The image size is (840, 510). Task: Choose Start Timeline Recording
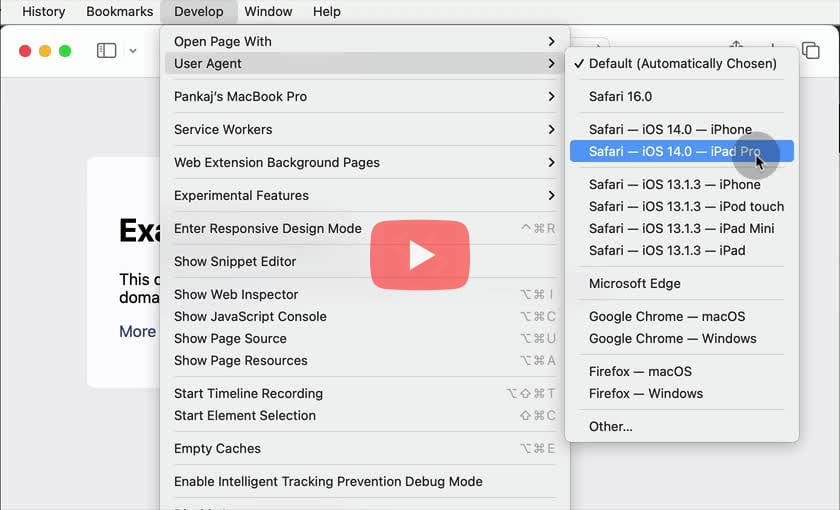coord(364,393)
